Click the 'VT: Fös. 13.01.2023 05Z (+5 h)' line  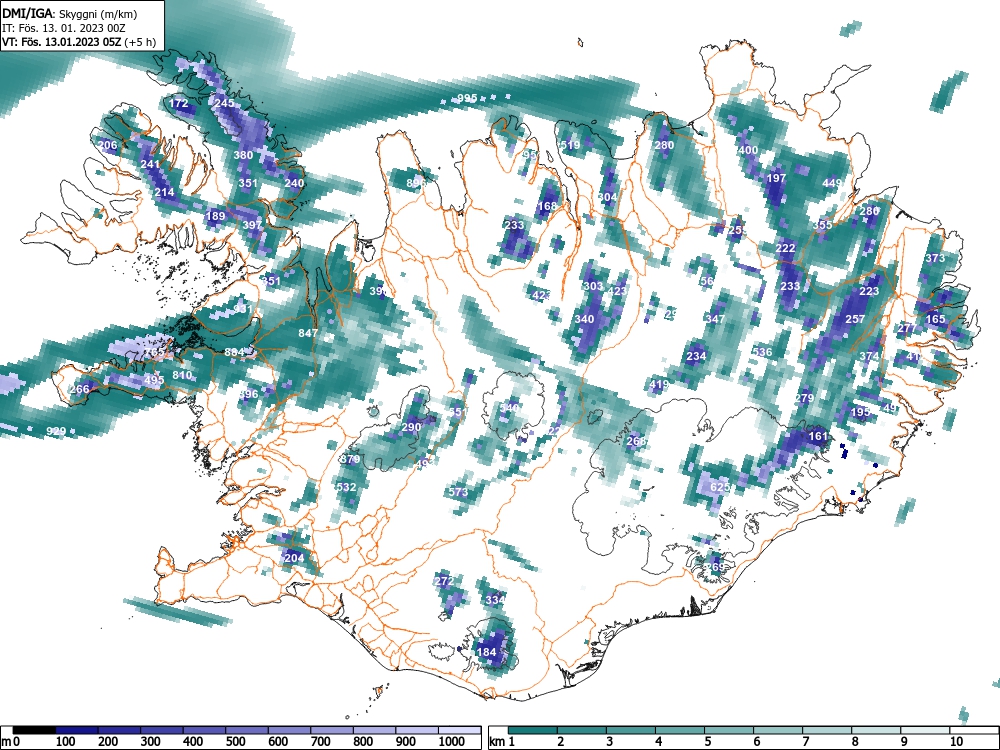point(78,42)
